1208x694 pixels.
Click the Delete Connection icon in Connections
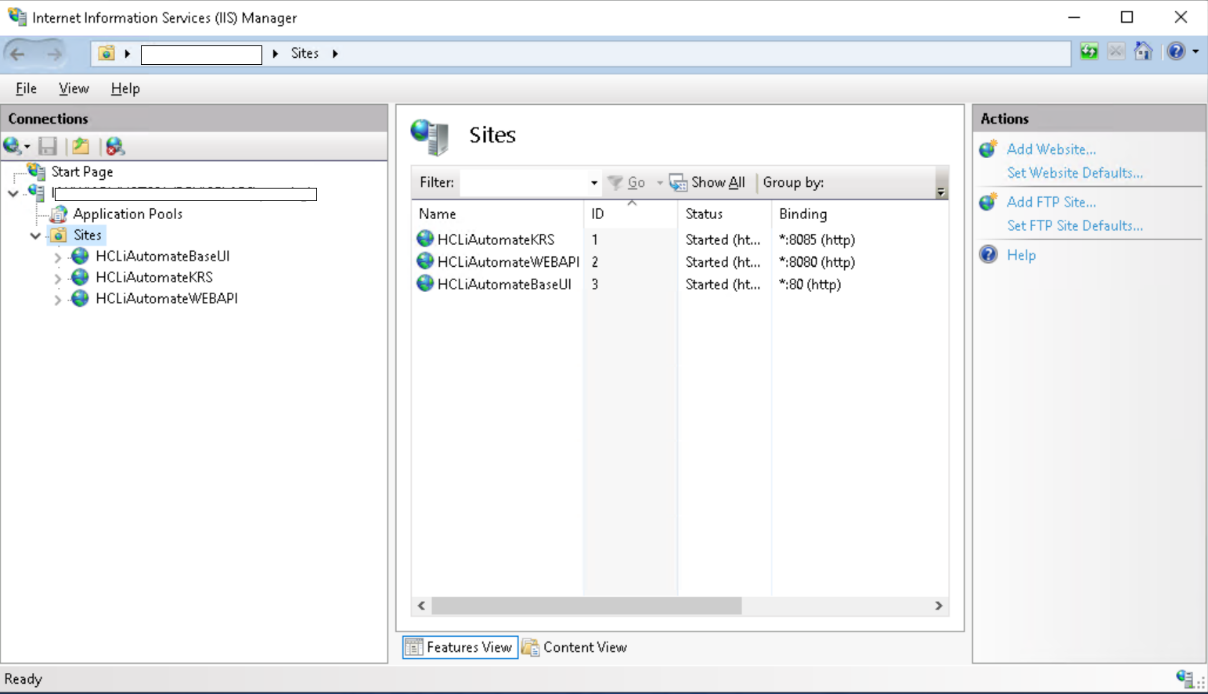click(x=115, y=147)
